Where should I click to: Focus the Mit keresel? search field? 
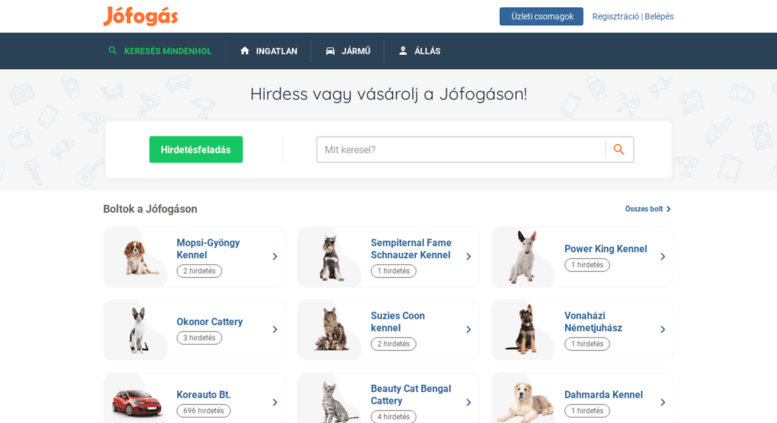coord(461,150)
